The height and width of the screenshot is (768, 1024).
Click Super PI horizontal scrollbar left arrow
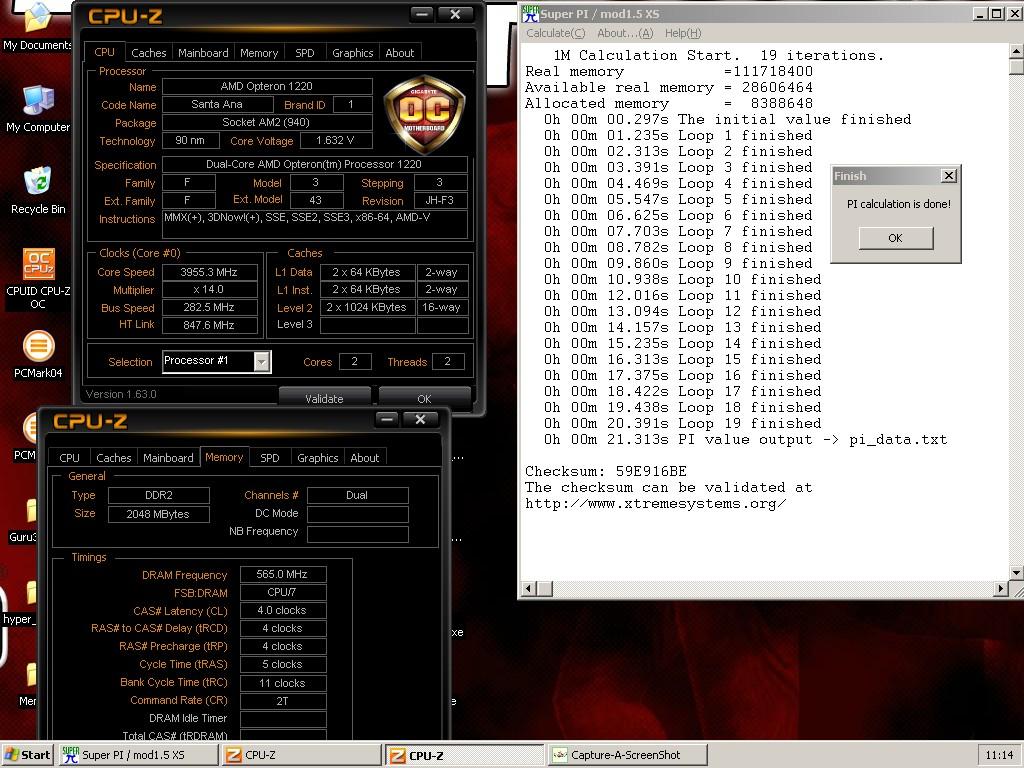pos(528,588)
